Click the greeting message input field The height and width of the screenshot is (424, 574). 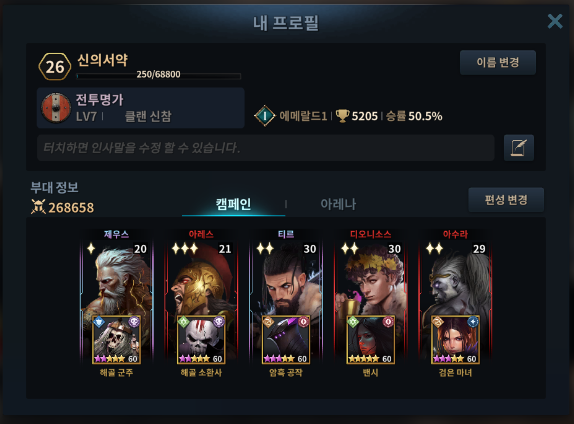tap(266, 148)
